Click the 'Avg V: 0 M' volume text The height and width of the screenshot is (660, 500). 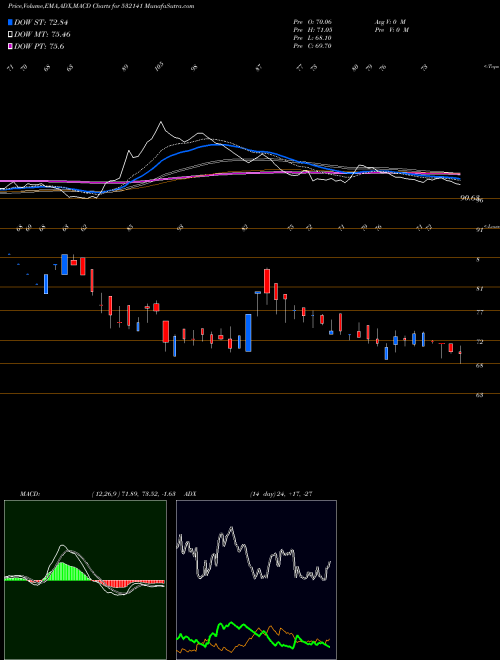click(389, 21)
